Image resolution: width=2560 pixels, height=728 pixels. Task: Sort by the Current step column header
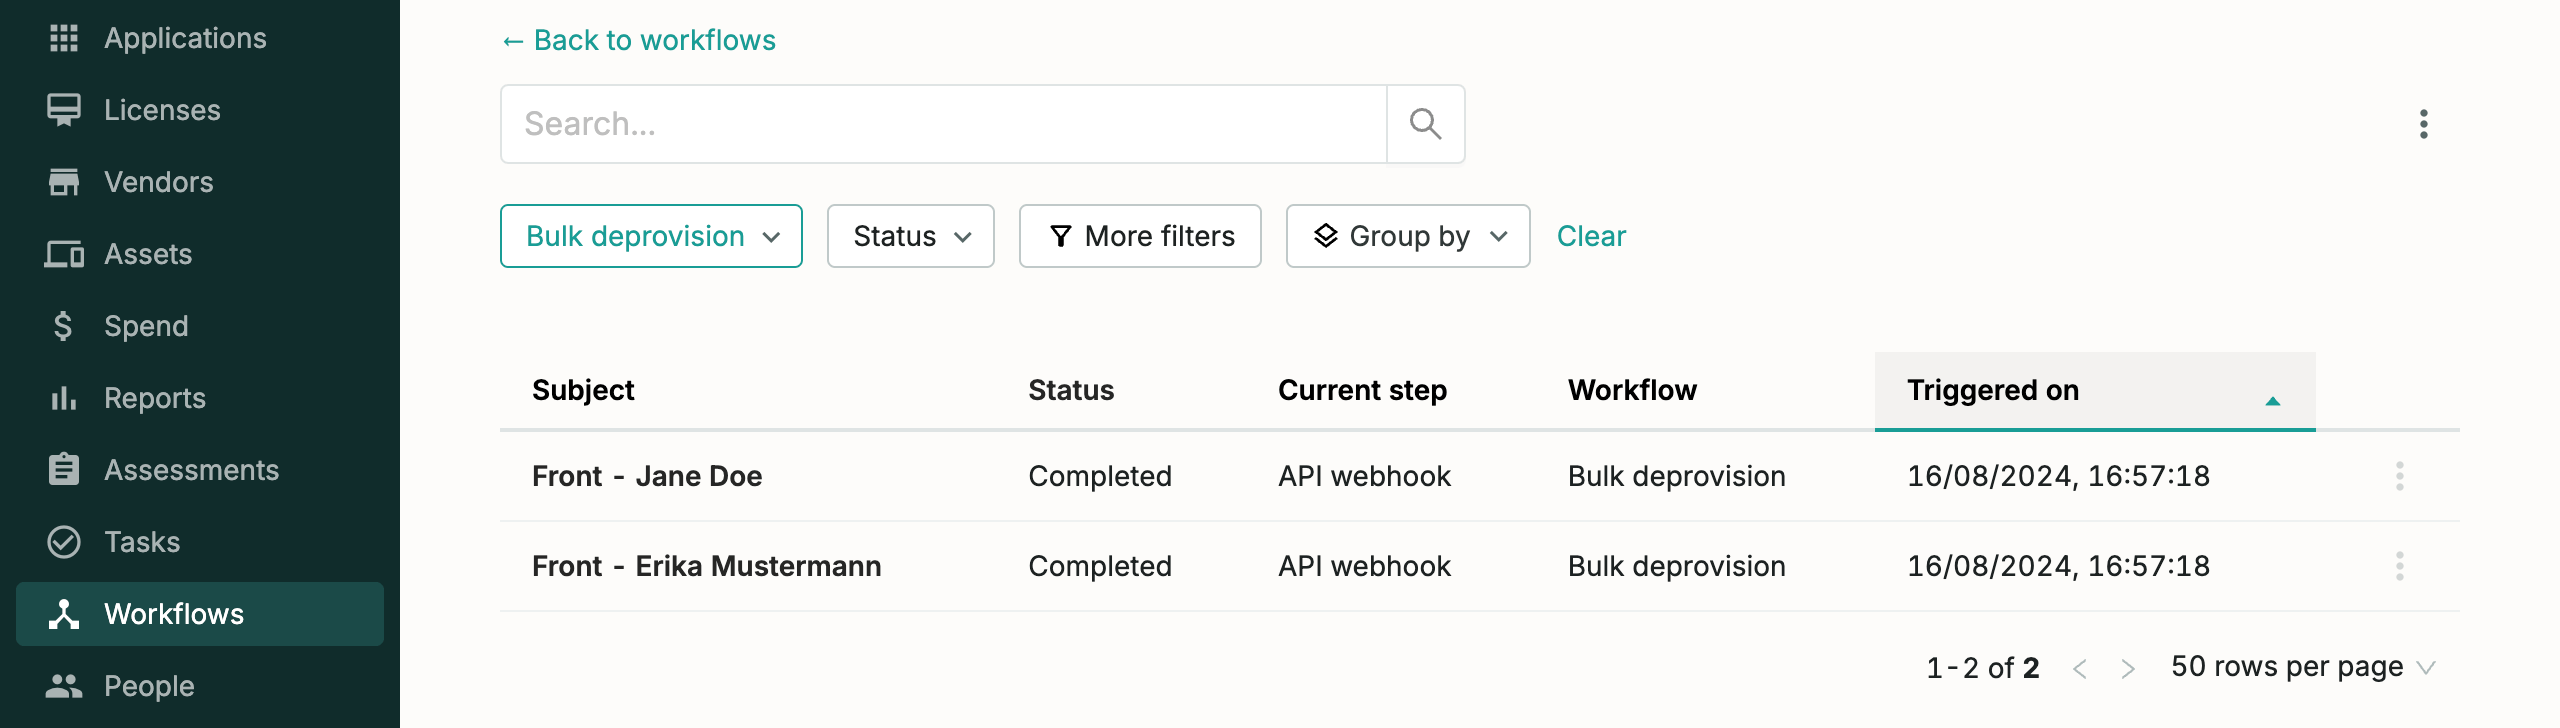[x=1362, y=390]
